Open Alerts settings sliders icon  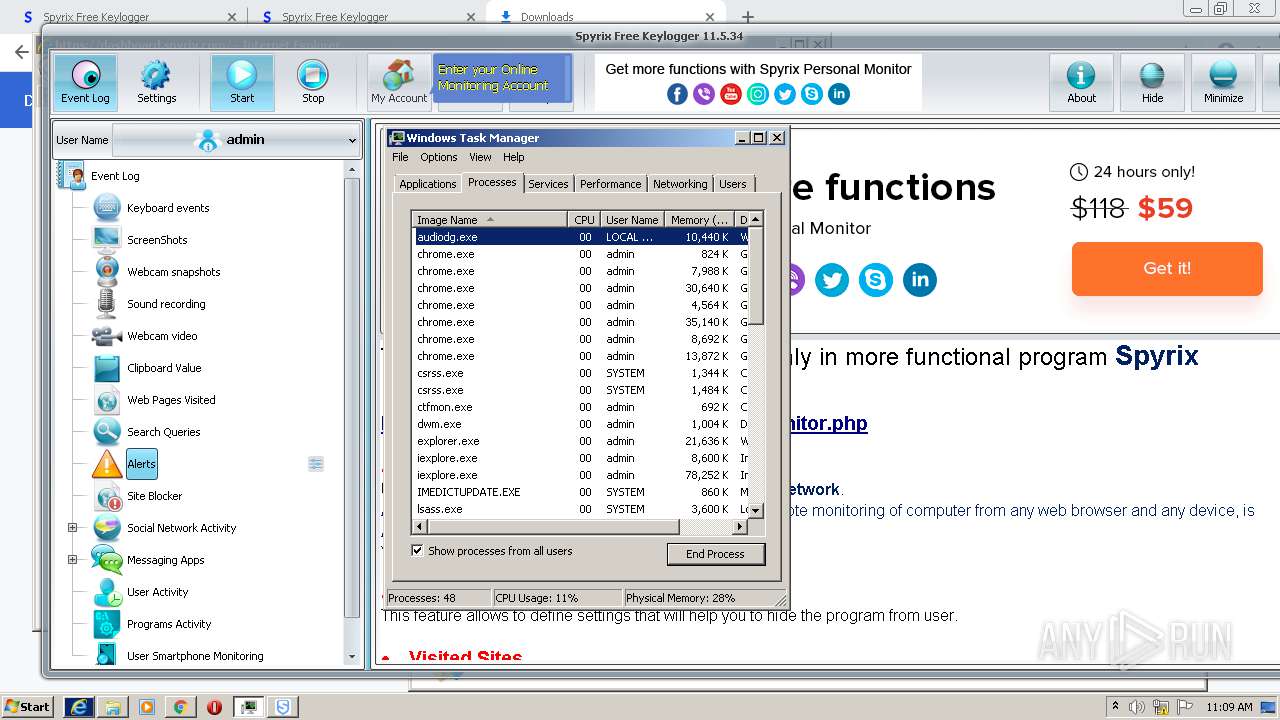(316, 464)
